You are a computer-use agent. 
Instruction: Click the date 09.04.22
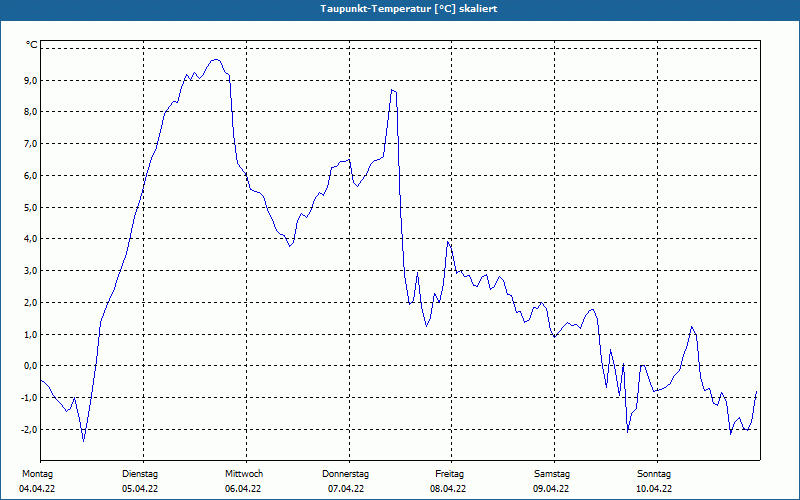pyautogui.click(x=551, y=489)
